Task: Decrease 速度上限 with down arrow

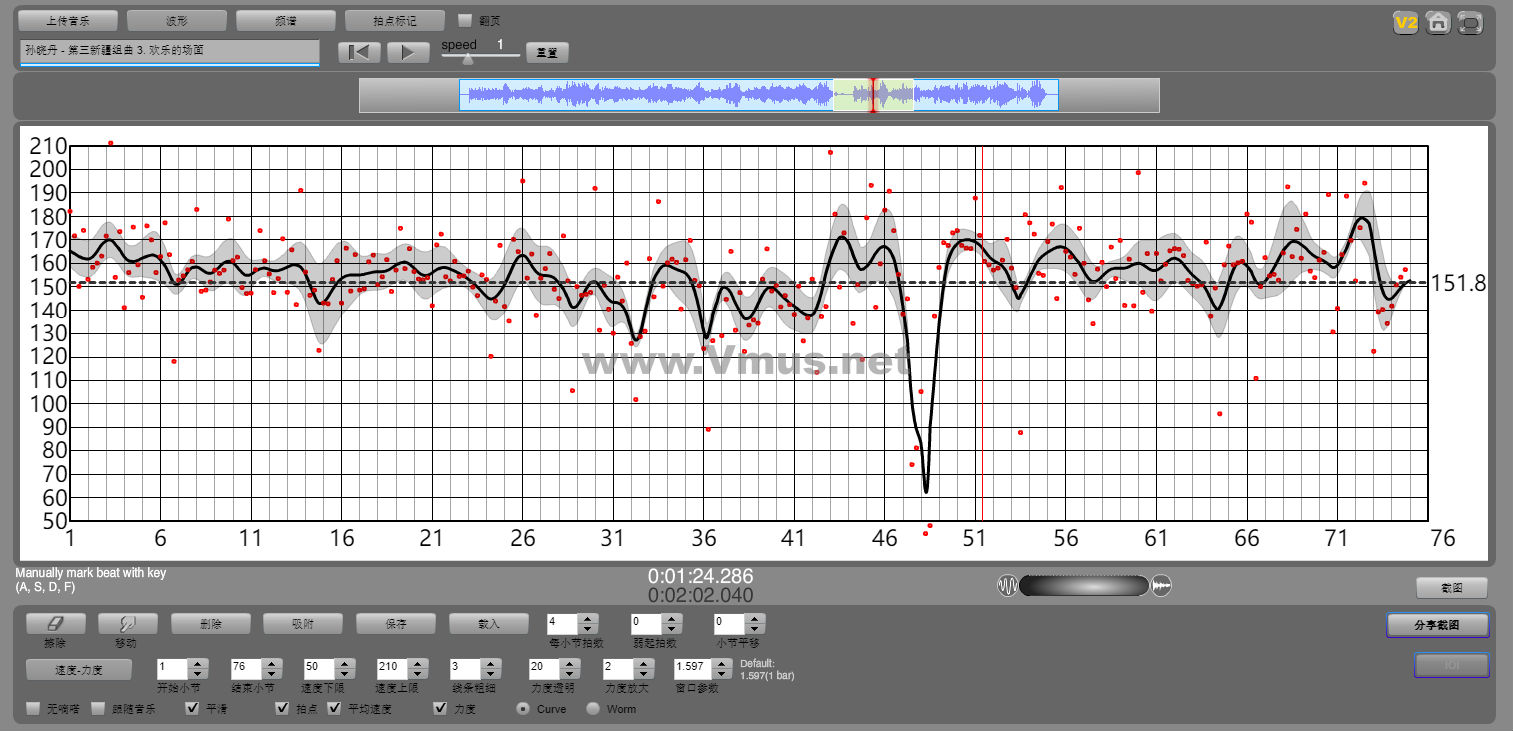Action: coord(418,674)
